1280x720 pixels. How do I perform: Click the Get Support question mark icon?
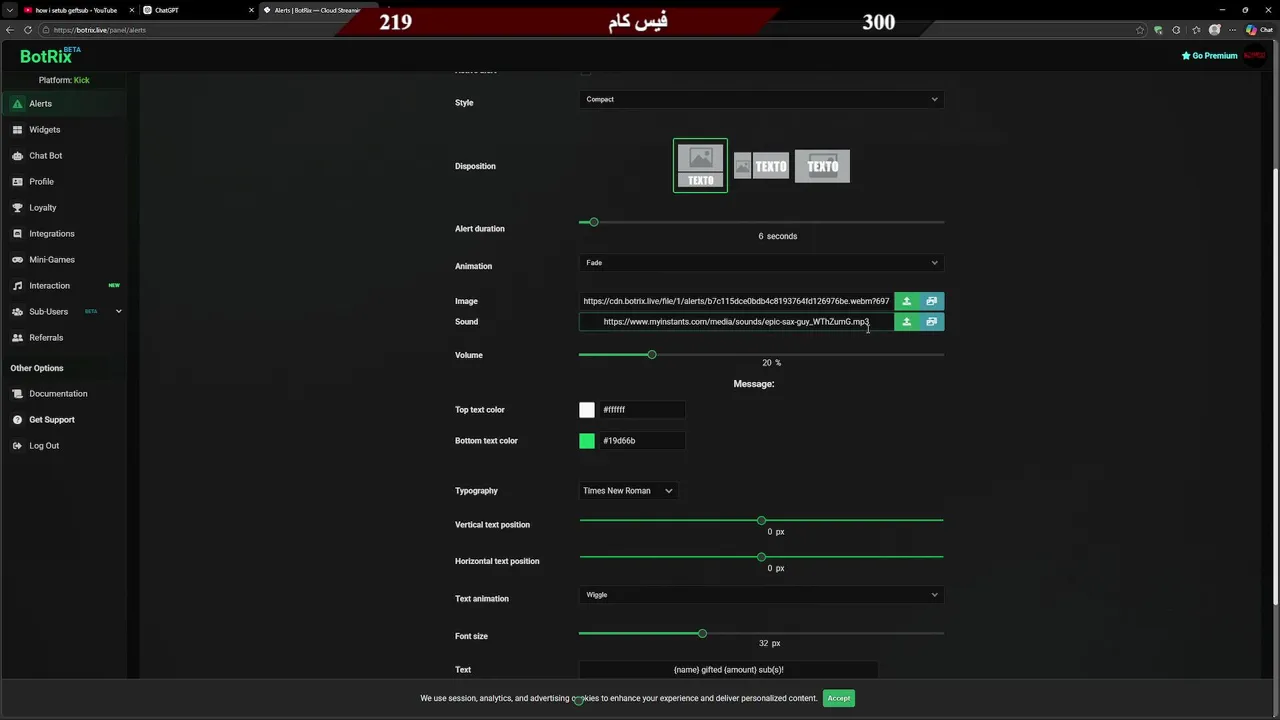click(x=18, y=420)
